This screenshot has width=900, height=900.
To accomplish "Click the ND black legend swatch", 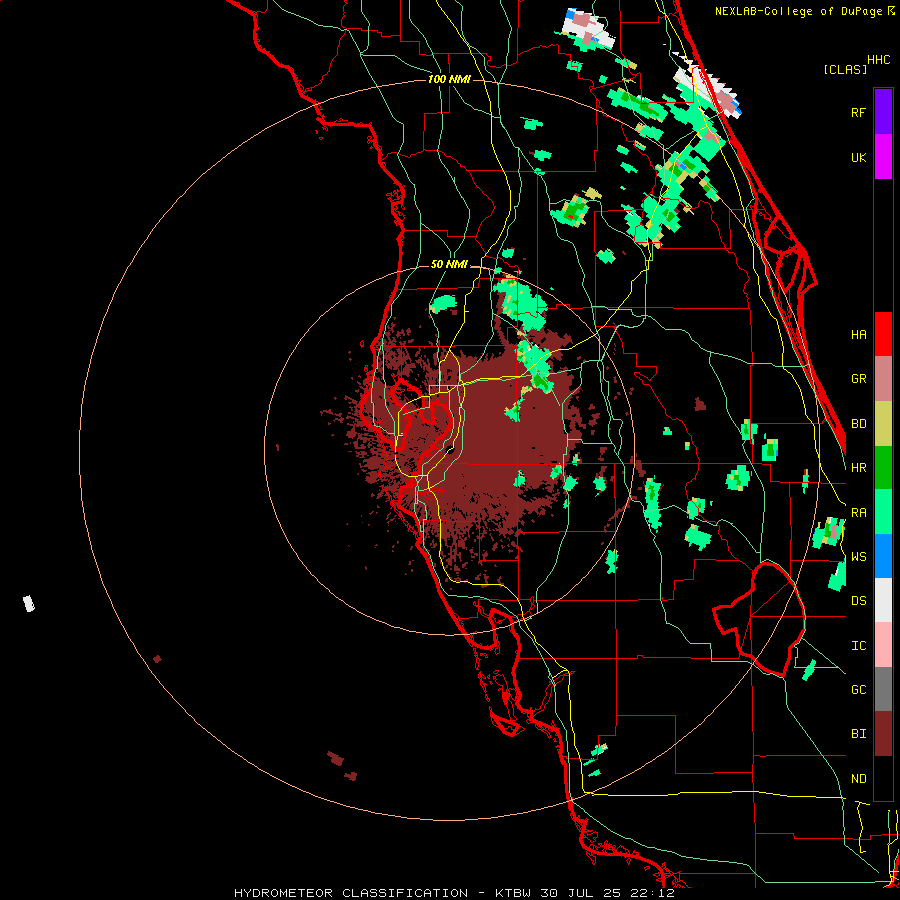I will [883, 778].
